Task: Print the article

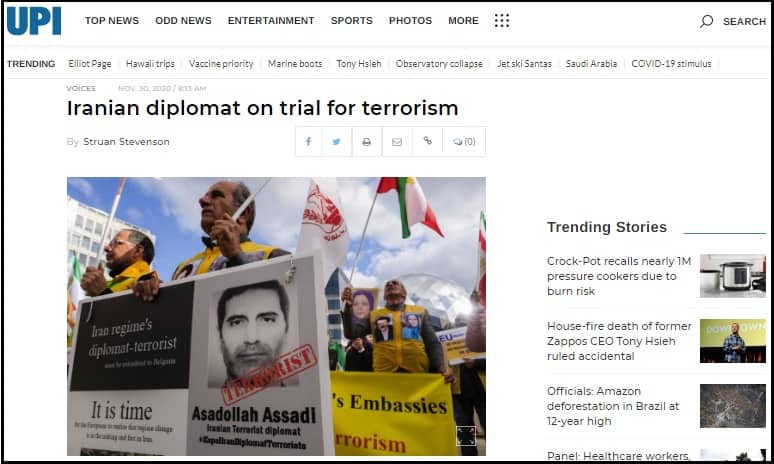Action: 366,142
